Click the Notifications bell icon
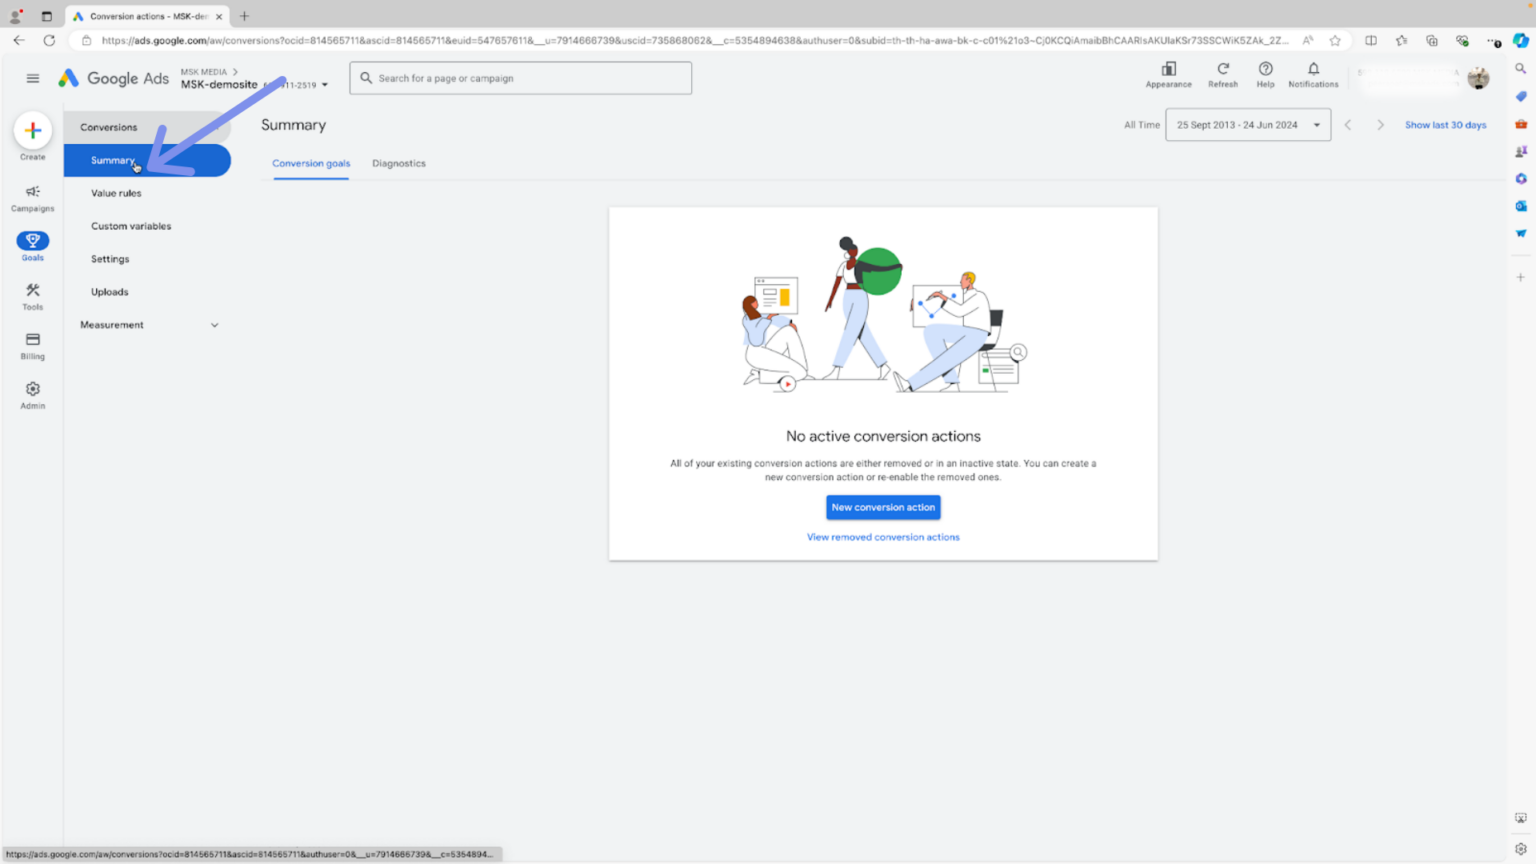This screenshot has height=864, width=1536. click(x=1312, y=71)
